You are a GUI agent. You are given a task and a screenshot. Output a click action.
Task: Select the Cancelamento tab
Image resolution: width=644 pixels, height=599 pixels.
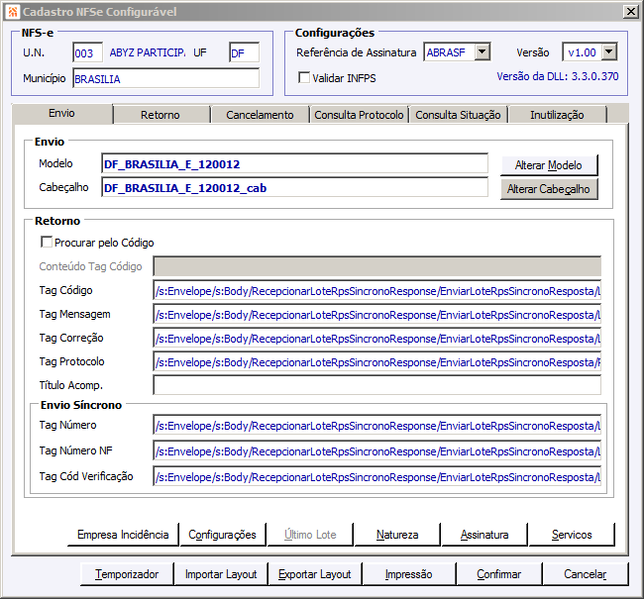pyautogui.click(x=260, y=115)
